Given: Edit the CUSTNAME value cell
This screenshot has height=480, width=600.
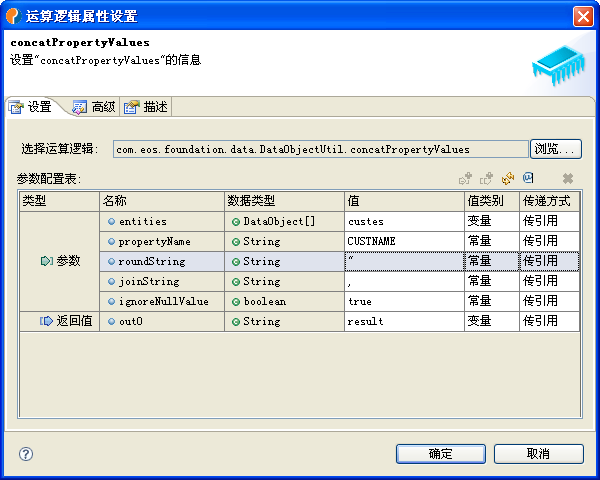Looking at the screenshot, I should (403, 241).
